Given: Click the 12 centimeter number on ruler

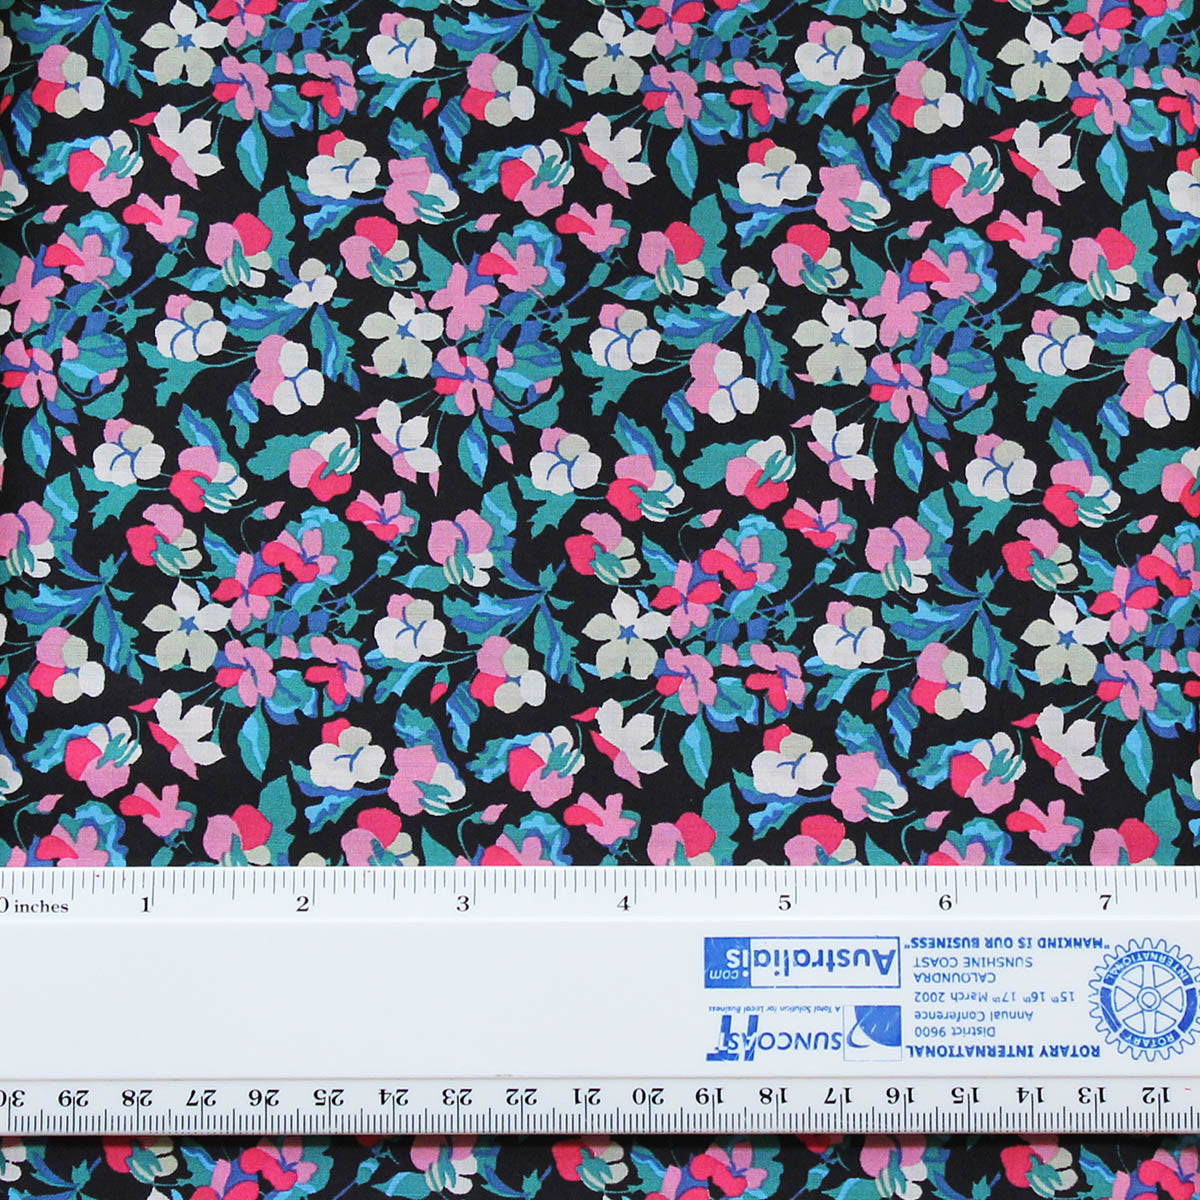Looking at the screenshot, I should click(1154, 1095).
